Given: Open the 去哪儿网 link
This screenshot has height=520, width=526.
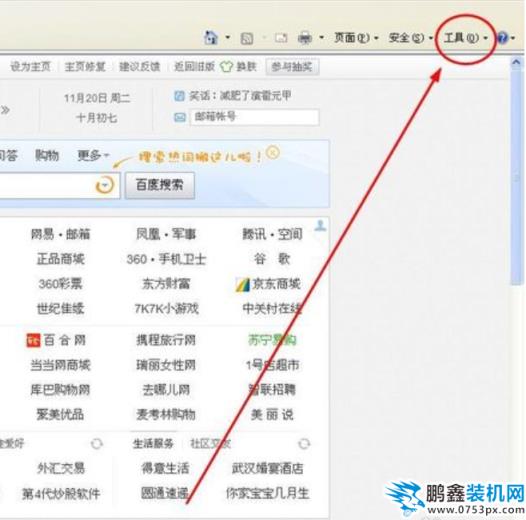Looking at the screenshot, I should click(166, 390).
